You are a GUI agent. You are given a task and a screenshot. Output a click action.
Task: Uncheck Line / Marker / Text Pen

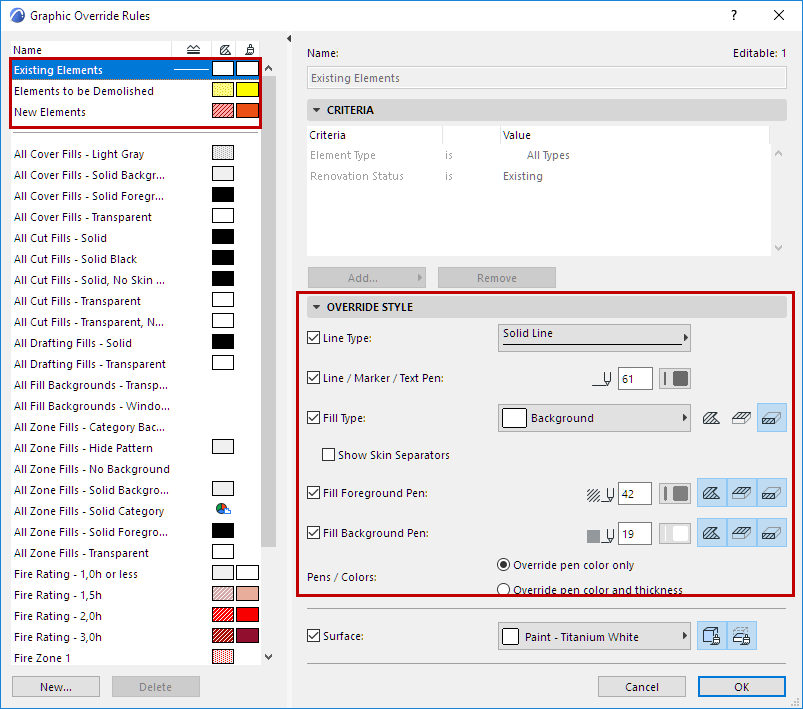[x=313, y=378]
